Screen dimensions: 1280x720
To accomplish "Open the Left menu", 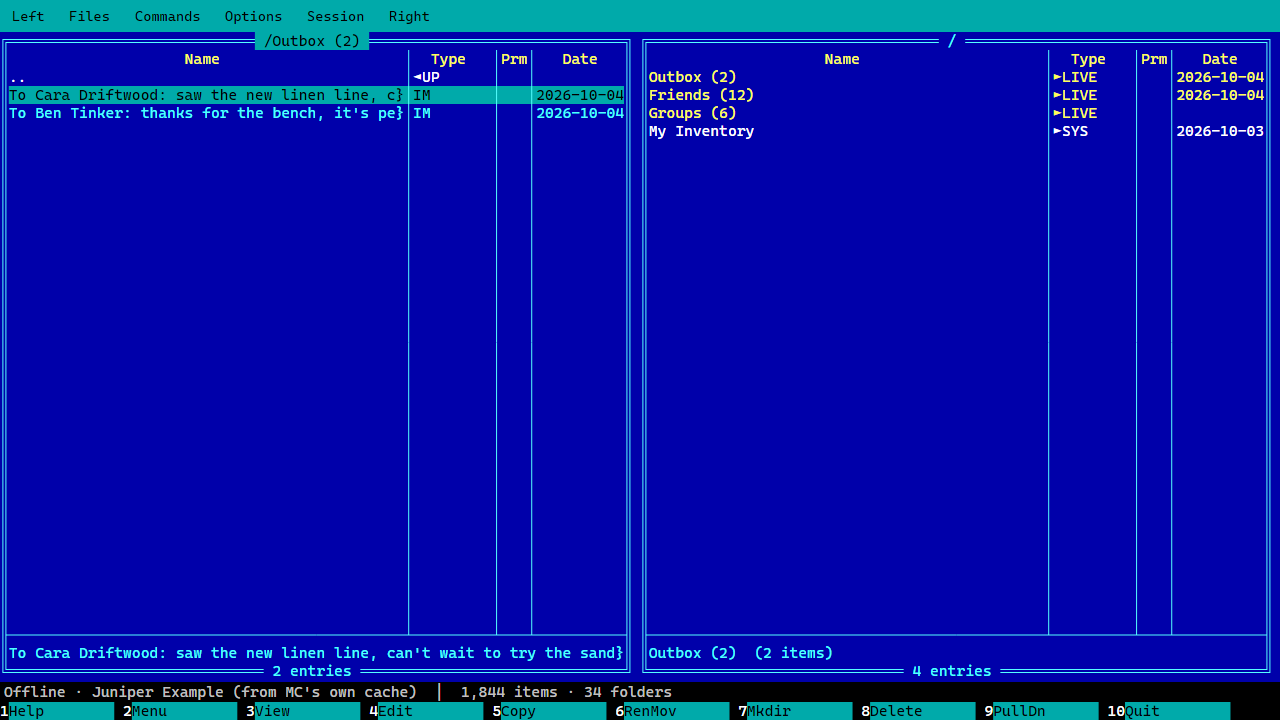I will [x=28, y=16].
